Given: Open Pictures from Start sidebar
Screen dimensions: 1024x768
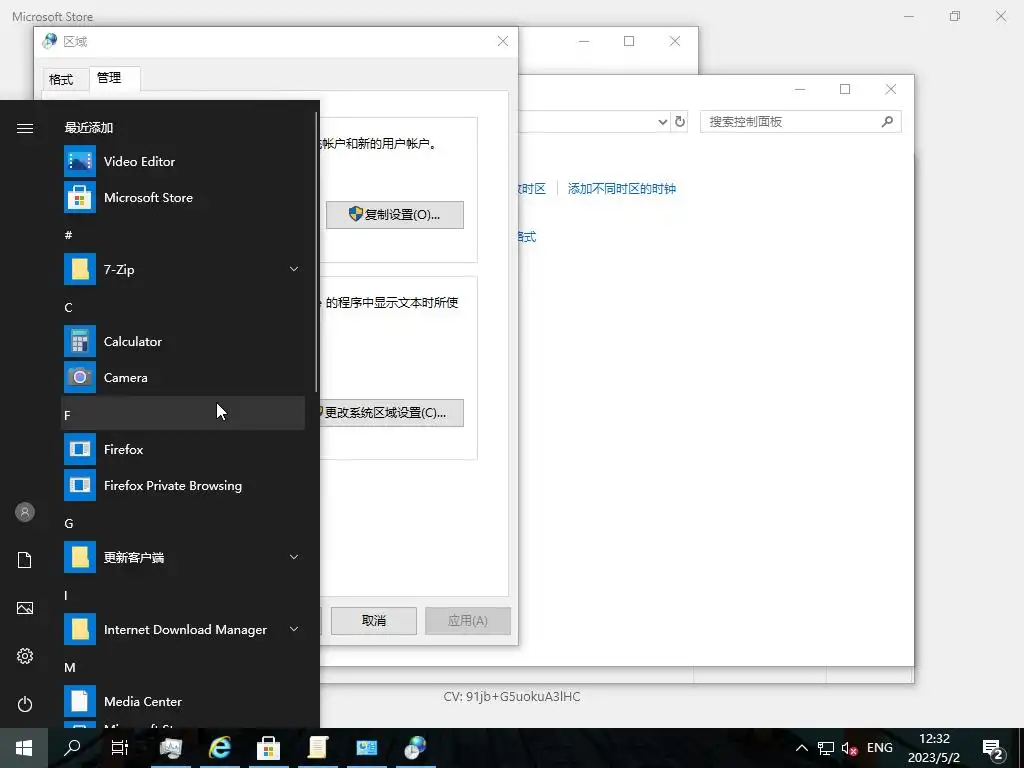Looking at the screenshot, I should point(25,608).
